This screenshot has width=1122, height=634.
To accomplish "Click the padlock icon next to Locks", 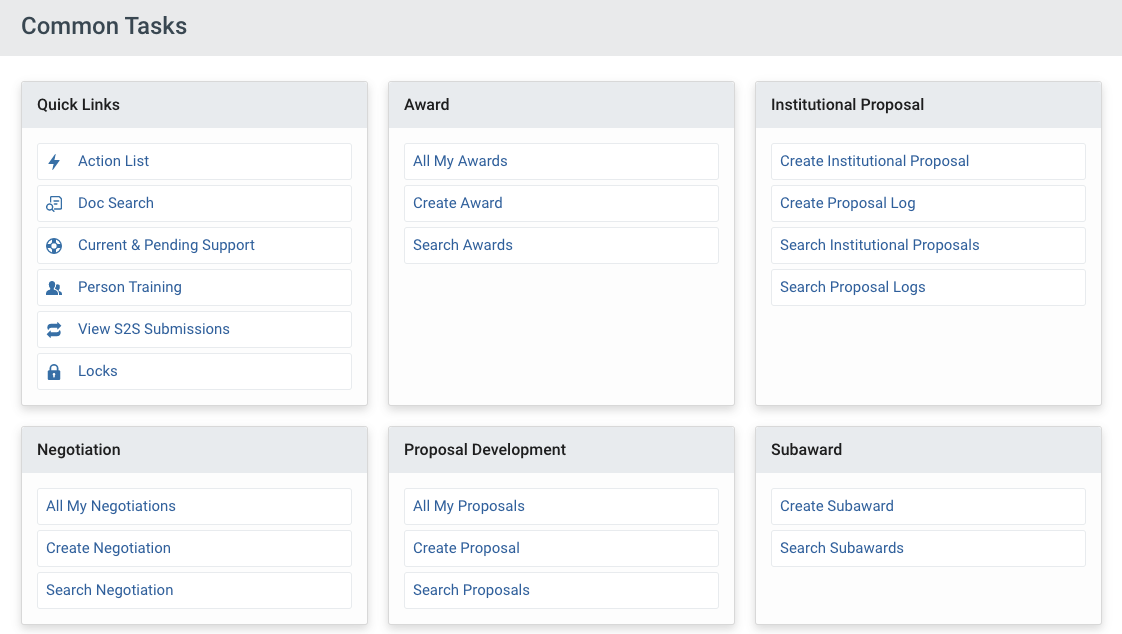I will [54, 371].
